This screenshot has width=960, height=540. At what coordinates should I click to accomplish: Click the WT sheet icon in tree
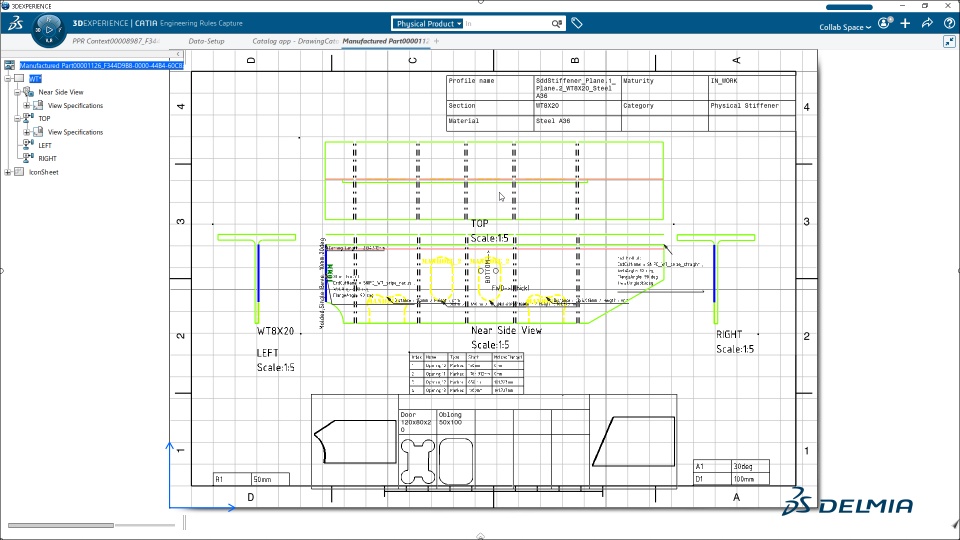[19, 78]
